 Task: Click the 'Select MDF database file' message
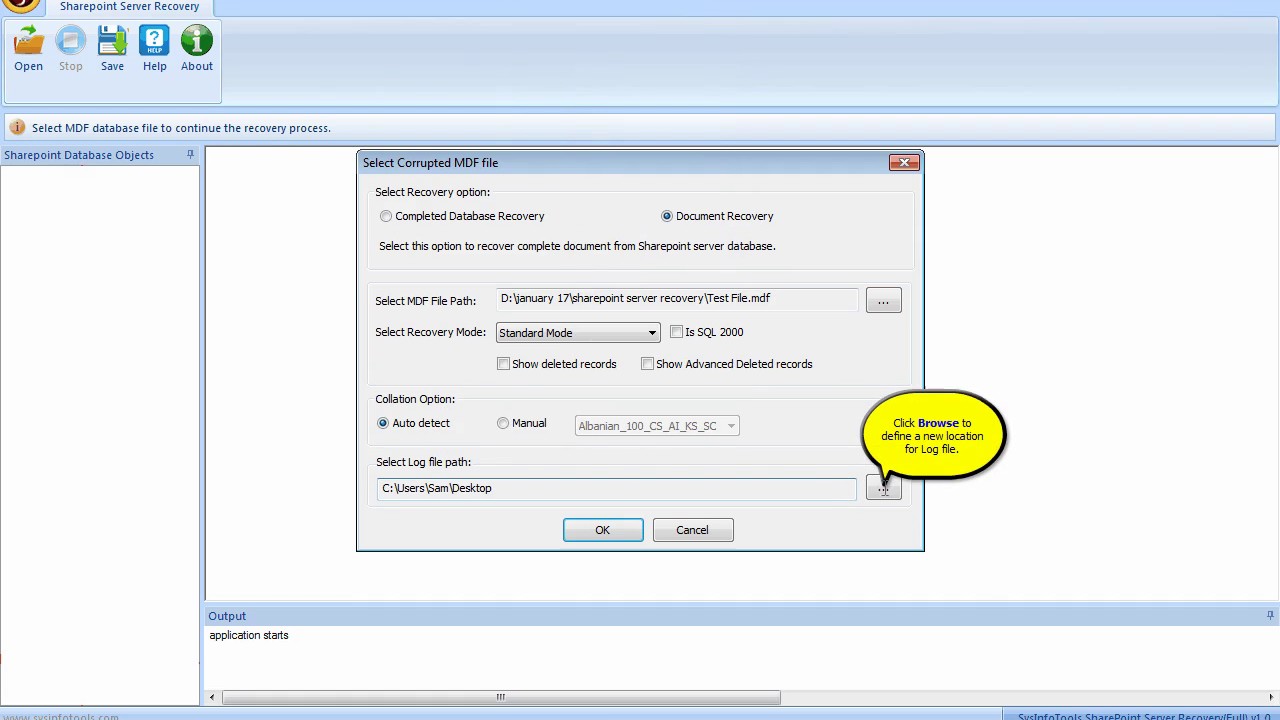pyautogui.click(x=181, y=128)
